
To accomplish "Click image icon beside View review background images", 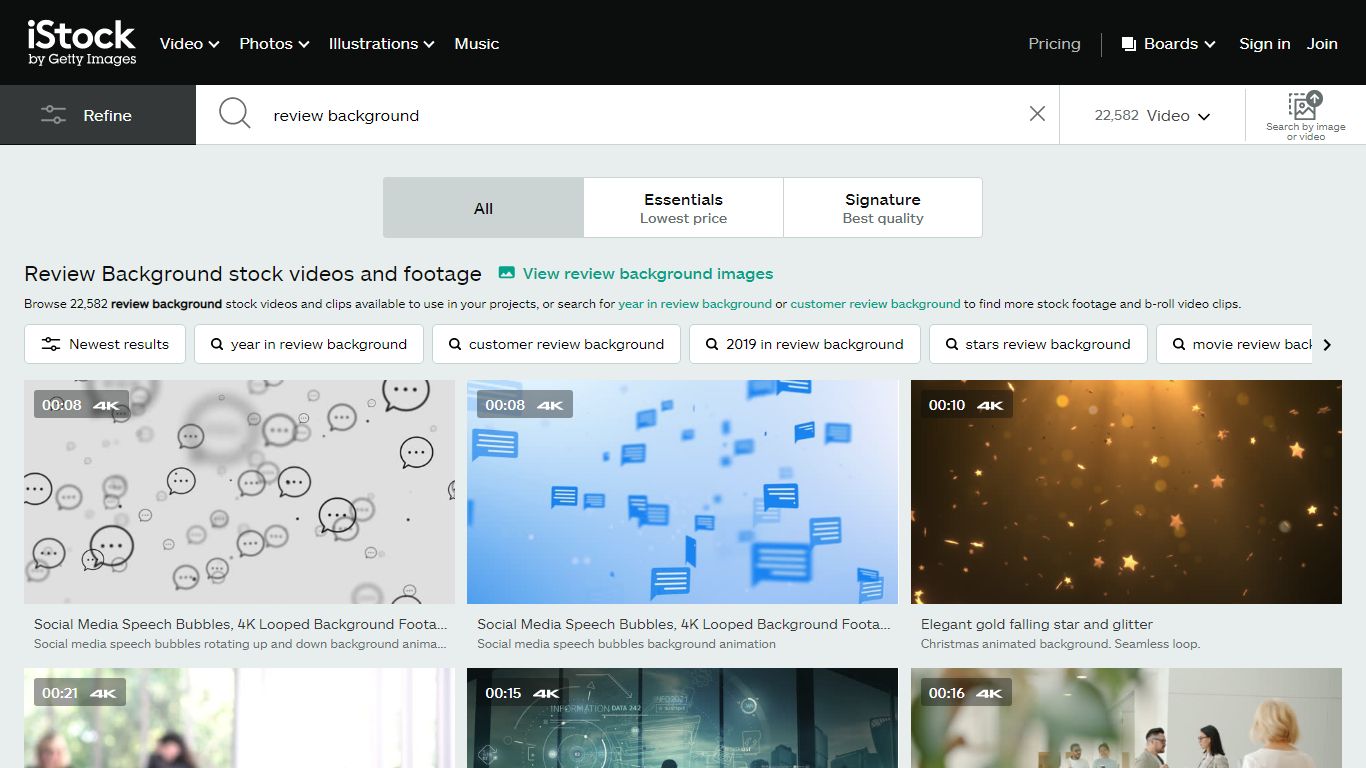I will (507, 273).
